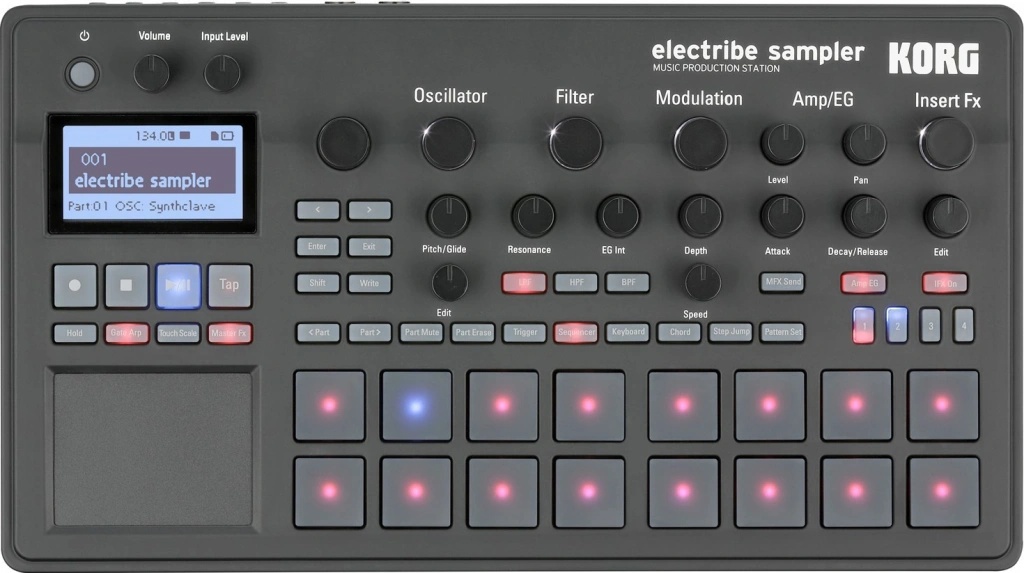Touch the Amp/EG Level knob
This screenshot has height=573, width=1024.
(x=782, y=144)
